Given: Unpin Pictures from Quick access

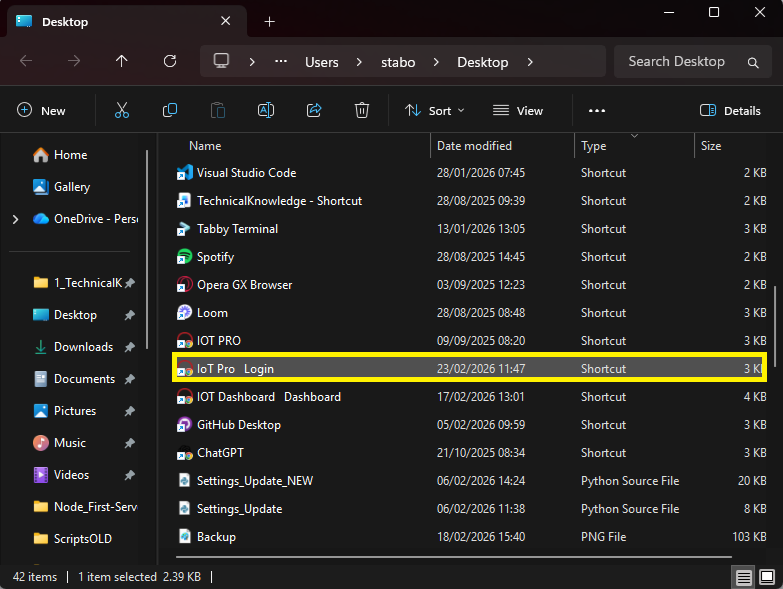Looking at the screenshot, I should click(130, 411).
